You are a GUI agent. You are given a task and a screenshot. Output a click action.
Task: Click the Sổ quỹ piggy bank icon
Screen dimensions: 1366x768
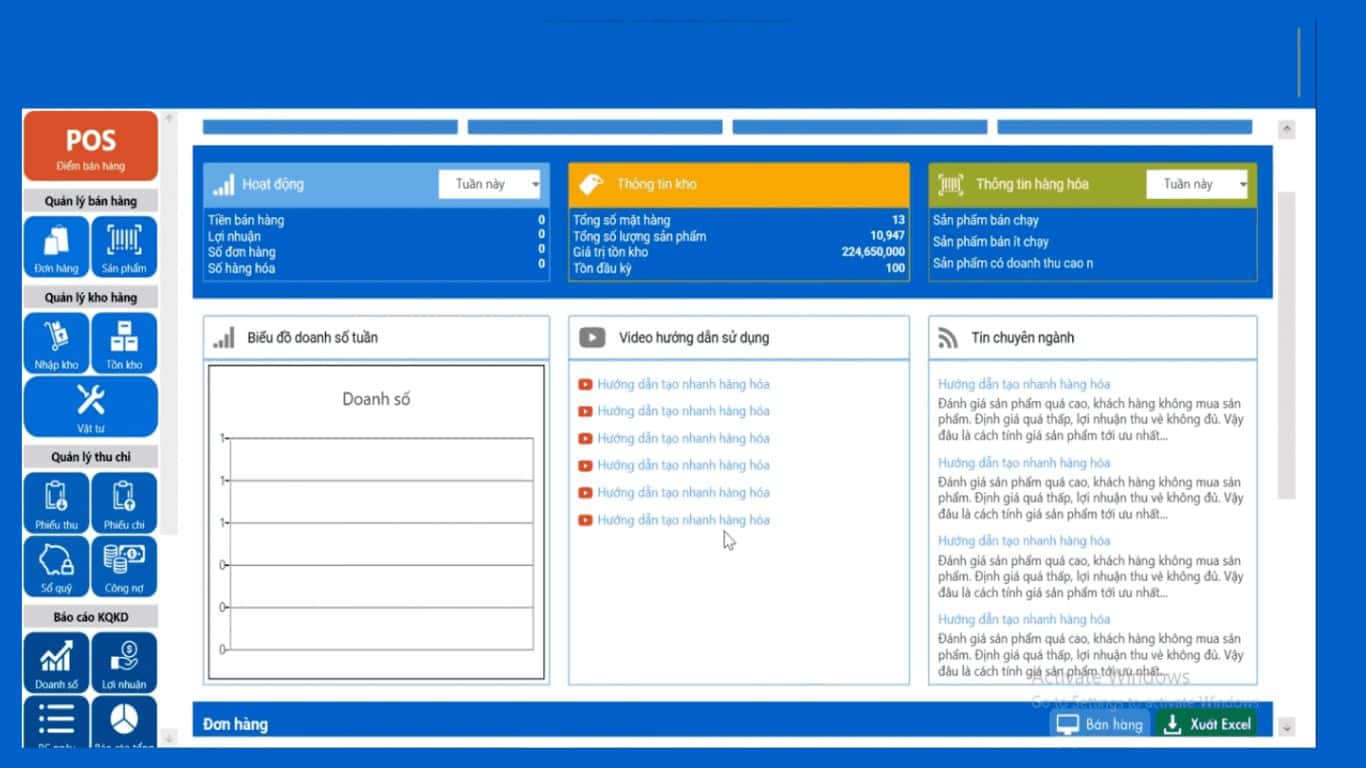tap(56, 566)
